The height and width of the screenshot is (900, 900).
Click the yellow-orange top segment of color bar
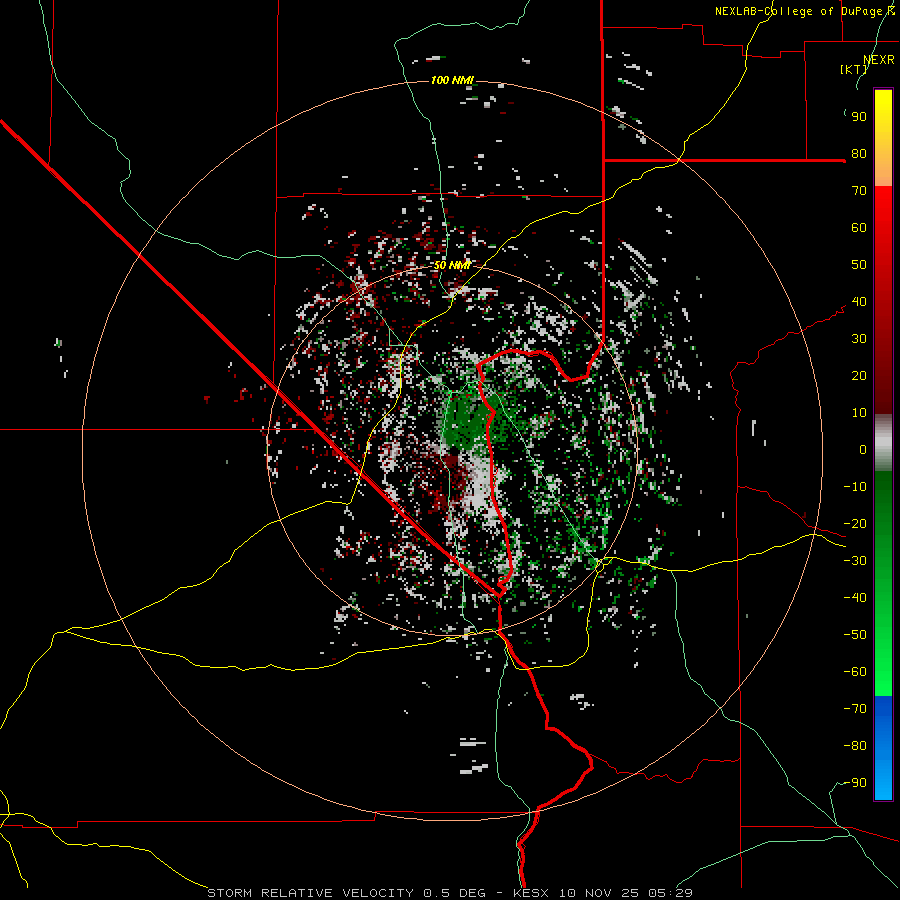click(883, 138)
